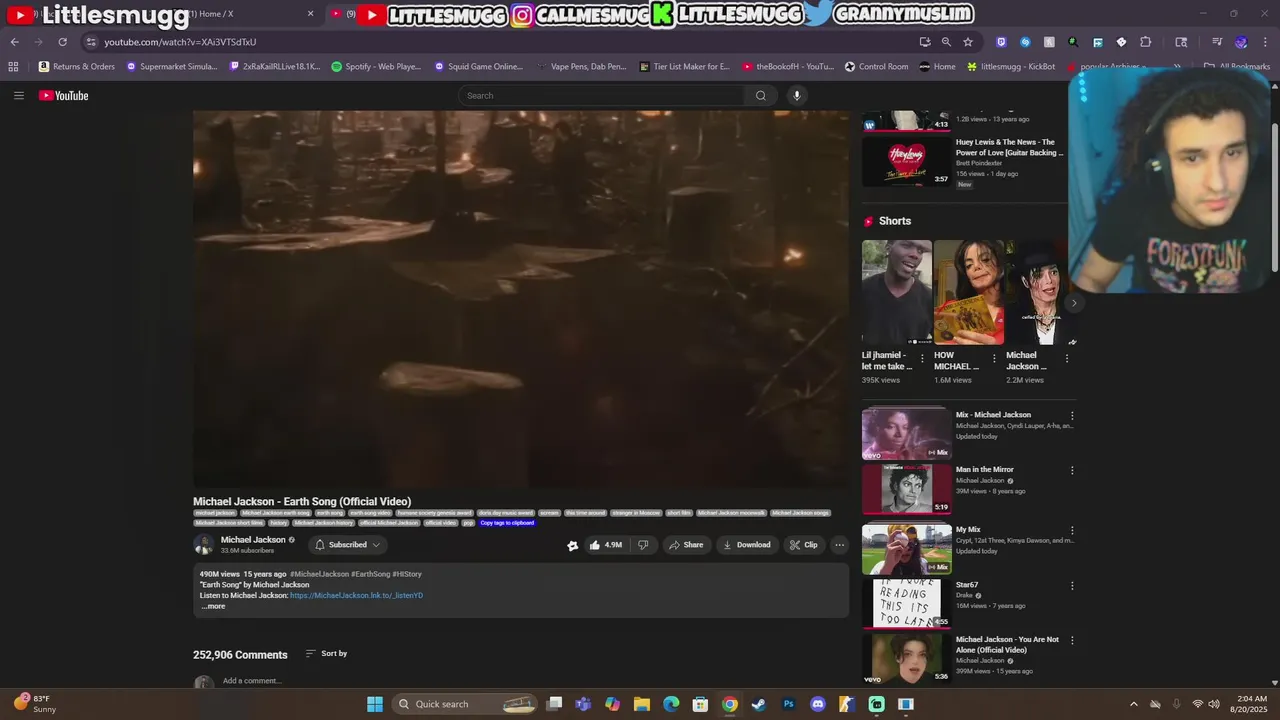This screenshot has height=720, width=1280.
Task: Open Microsoft Edge from the taskbar
Action: [x=671, y=704]
